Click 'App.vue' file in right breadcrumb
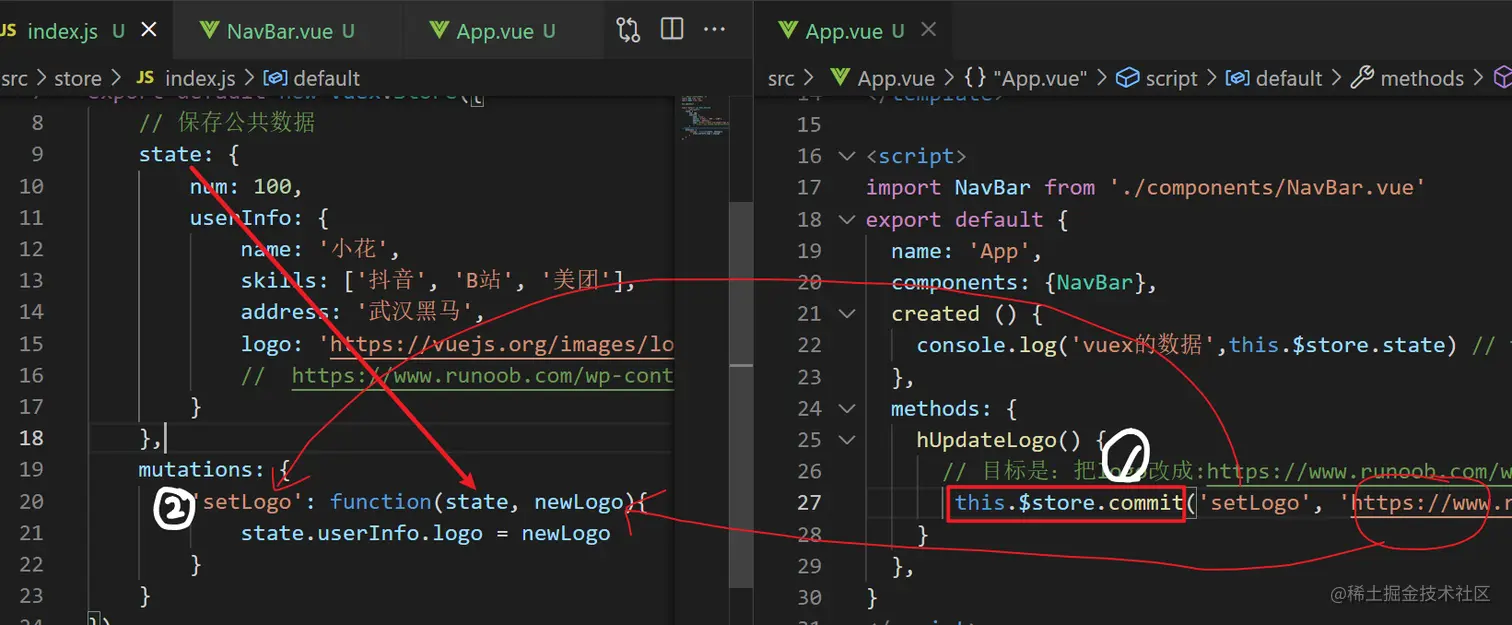 896,78
